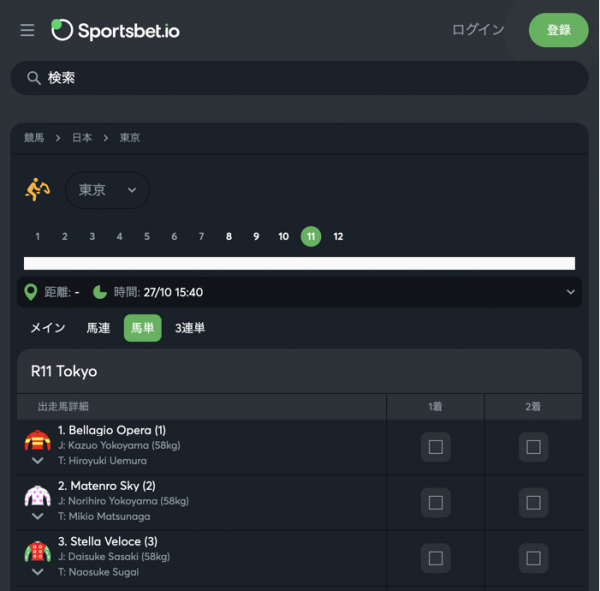The width and height of the screenshot is (600, 591).
Task: Click the green 登録 button
Action: point(558,30)
